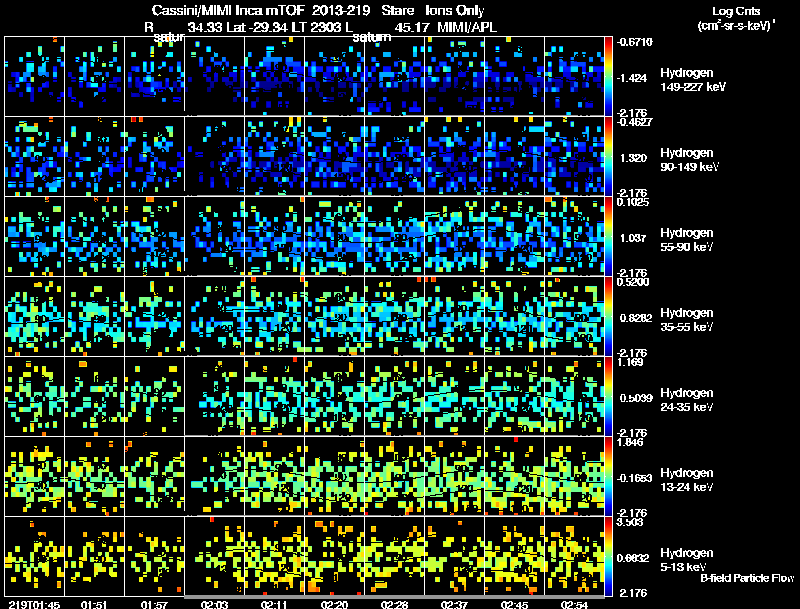This screenshot has height=609, width=800.
Task: Click the color bar for Hydrogen 149-227 keV
Action: pyautogui.click(x=609, y=76)
